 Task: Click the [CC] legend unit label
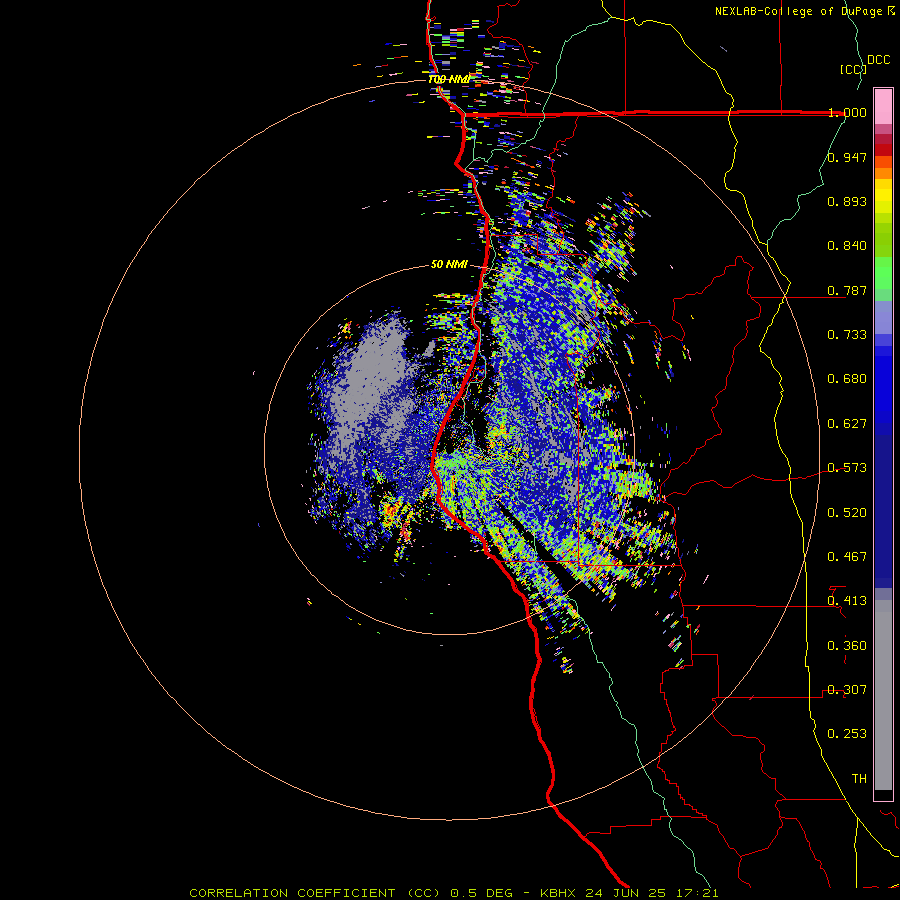[853, 69]
